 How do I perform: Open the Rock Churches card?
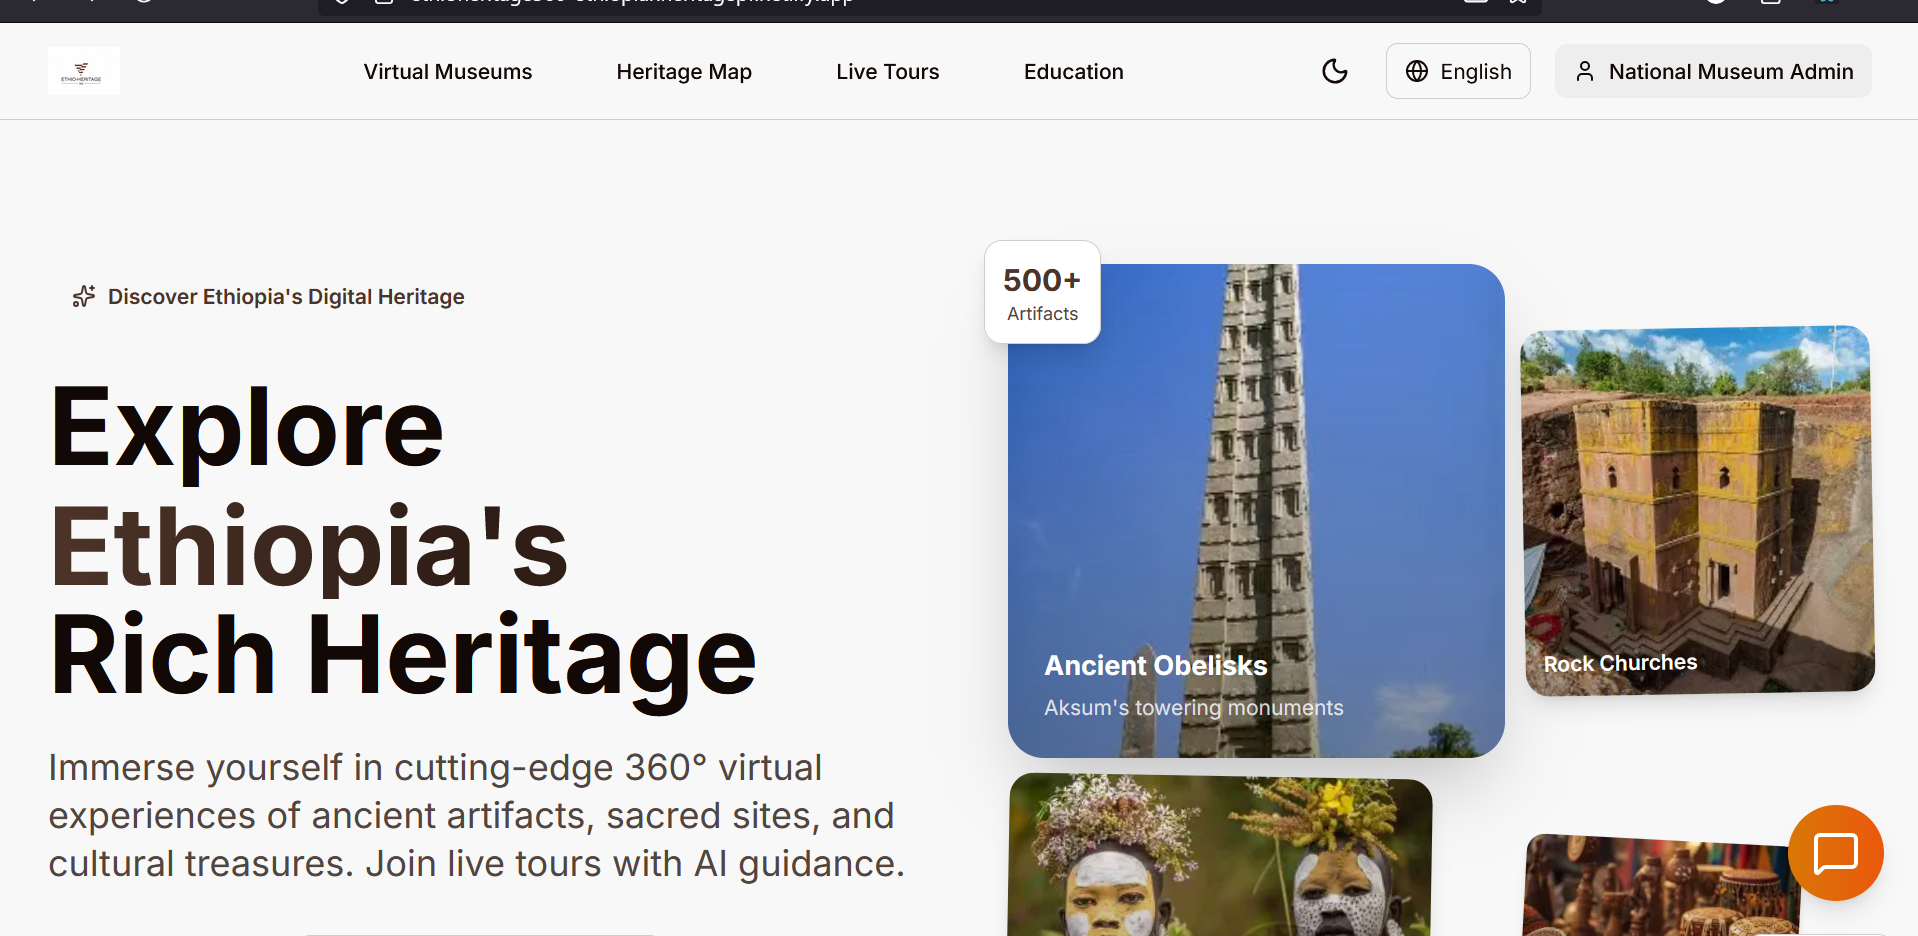1697,510
